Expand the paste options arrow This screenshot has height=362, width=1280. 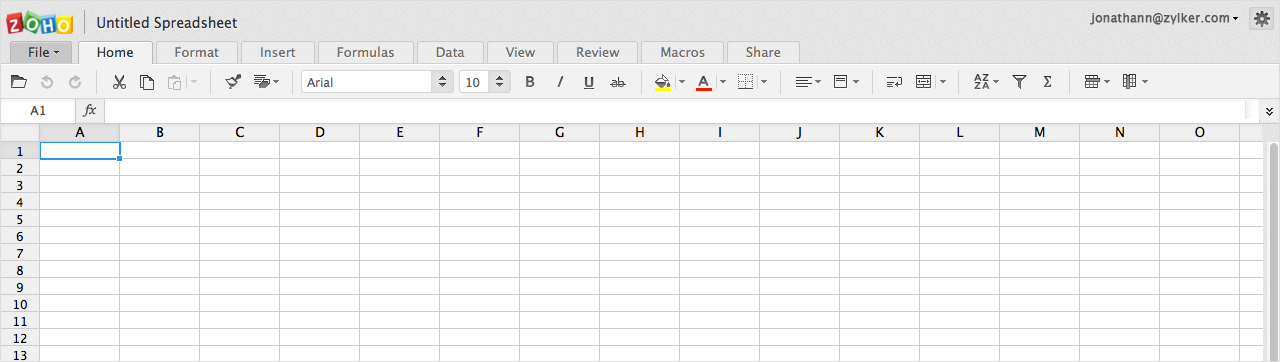coord(194,82)
